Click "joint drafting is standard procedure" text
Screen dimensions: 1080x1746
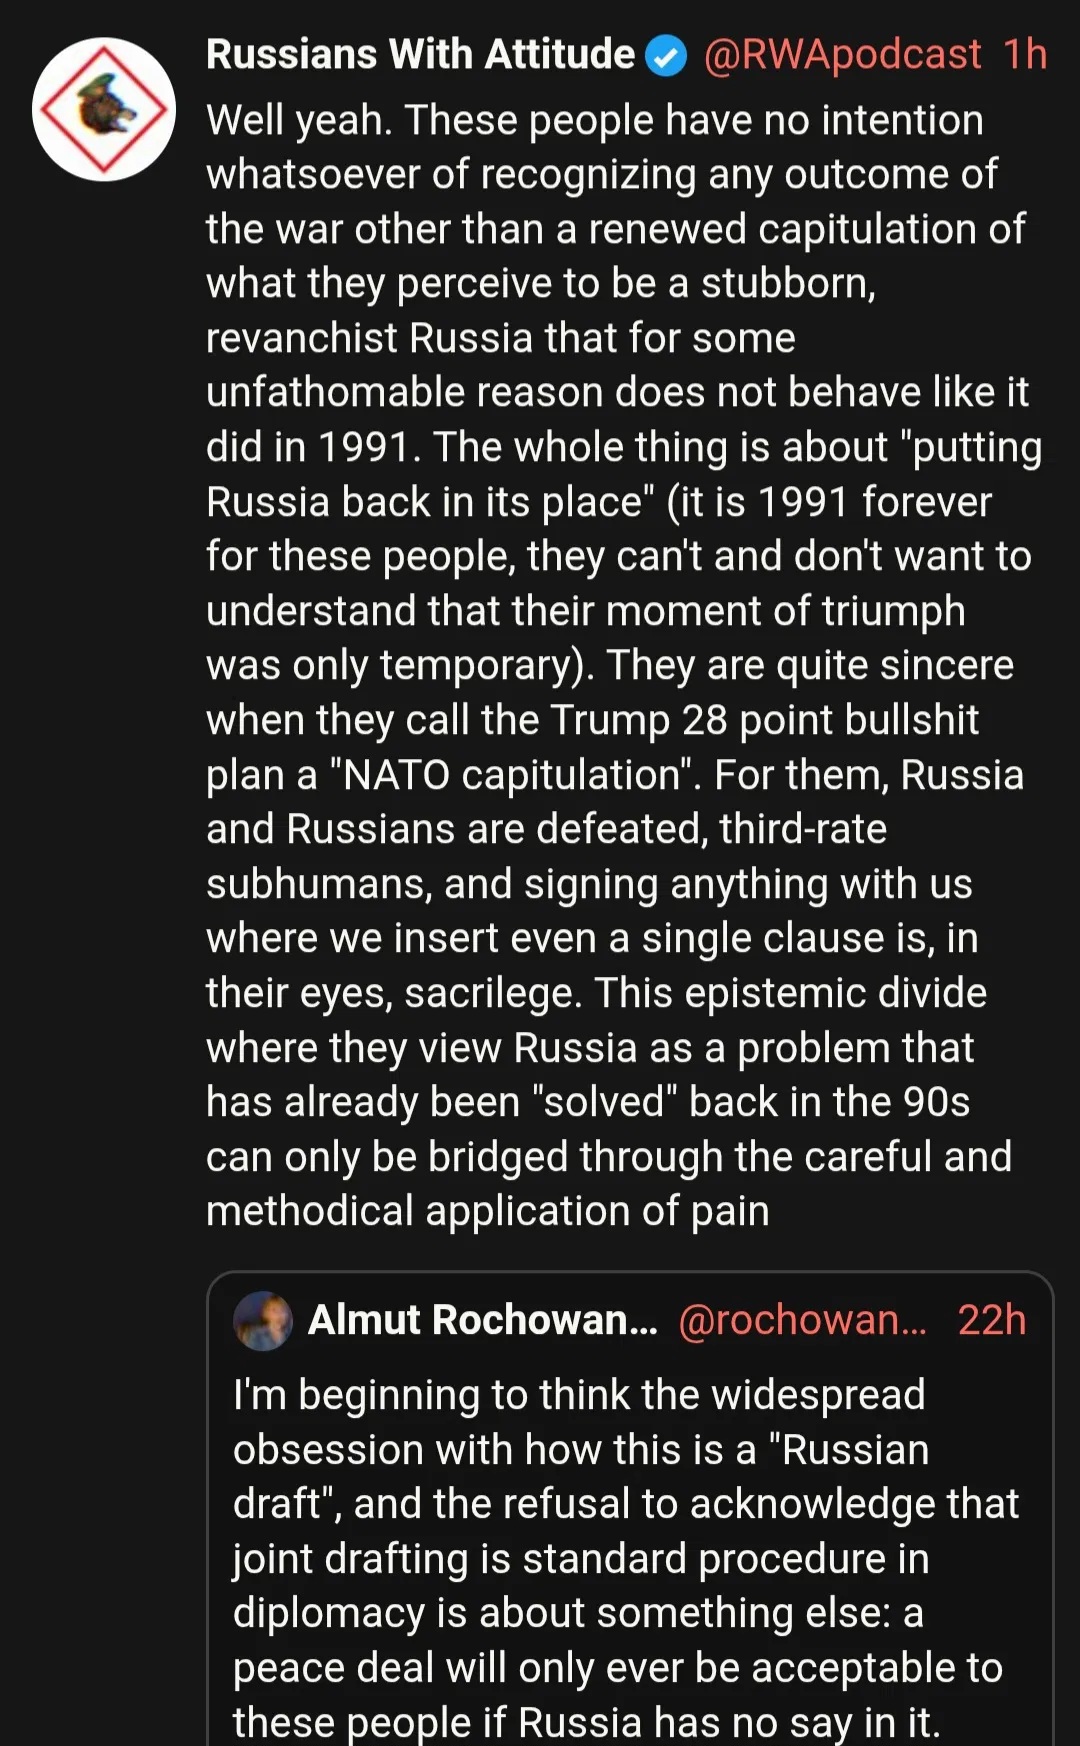coord(580,1559)
